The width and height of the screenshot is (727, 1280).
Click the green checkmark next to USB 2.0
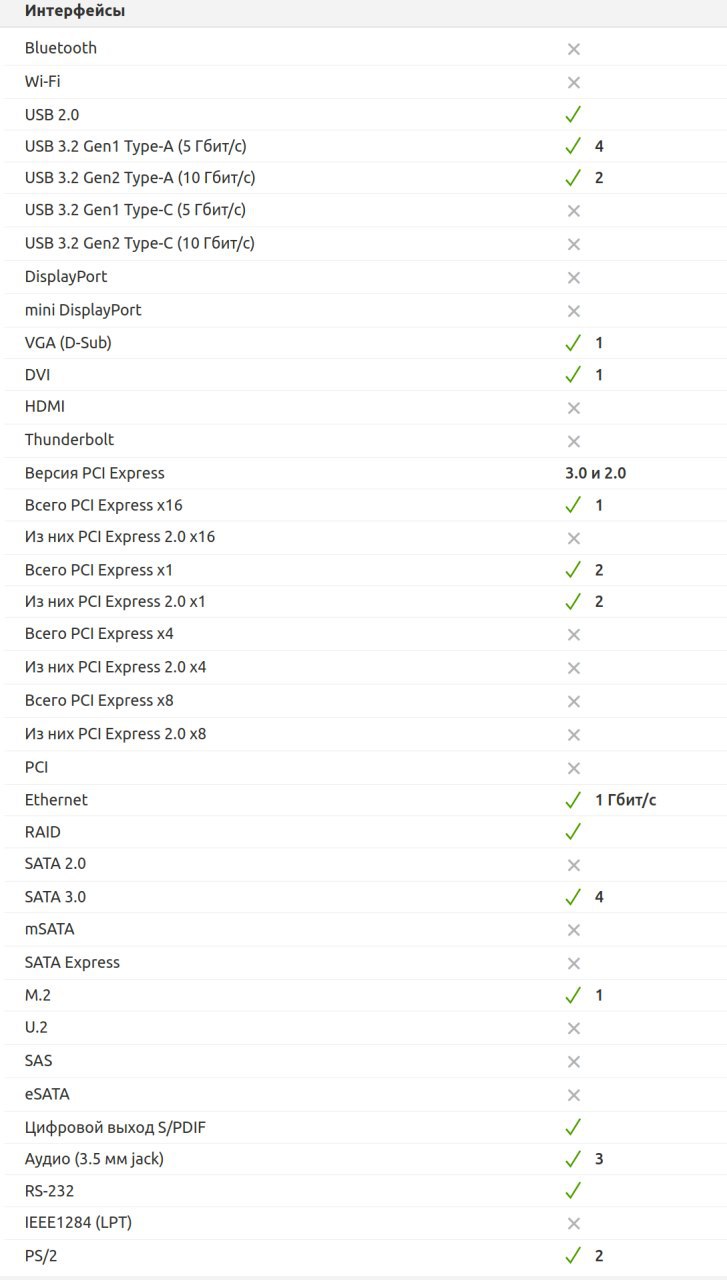[573, 114]
